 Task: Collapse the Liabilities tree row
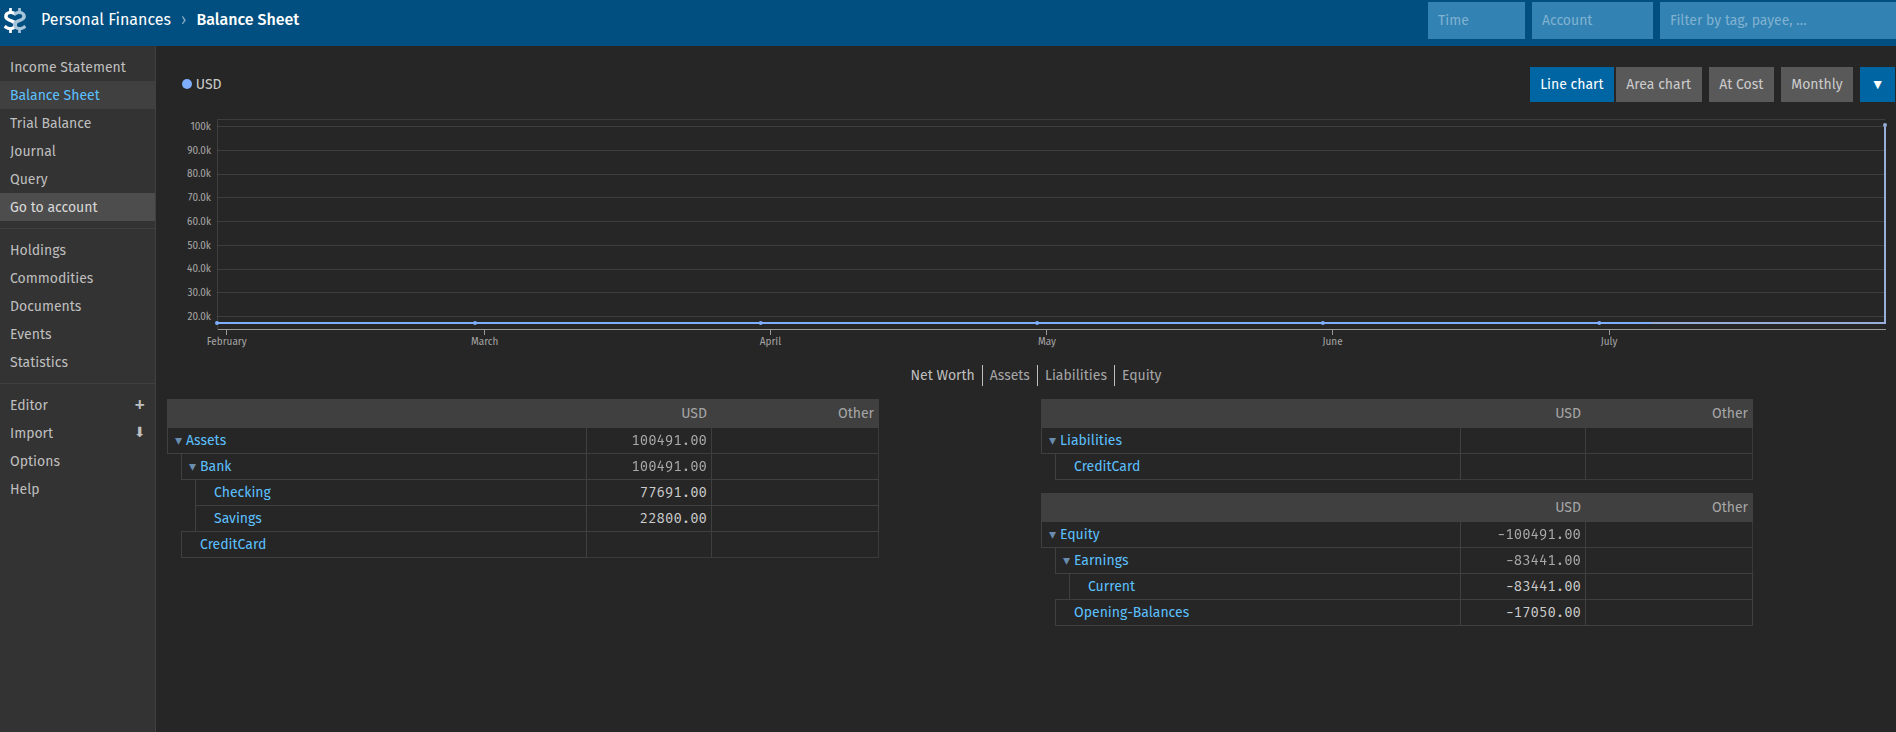coord(1053,441)
